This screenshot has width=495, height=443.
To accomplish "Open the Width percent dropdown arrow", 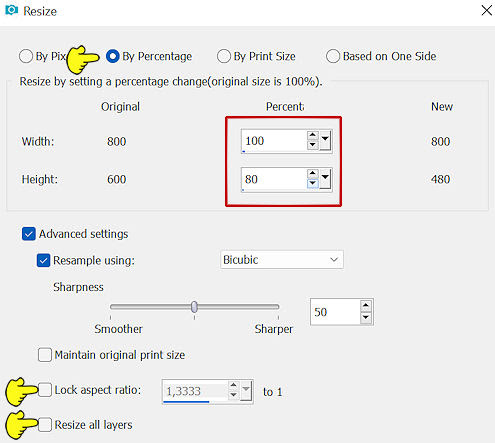I will pos(325,141).
